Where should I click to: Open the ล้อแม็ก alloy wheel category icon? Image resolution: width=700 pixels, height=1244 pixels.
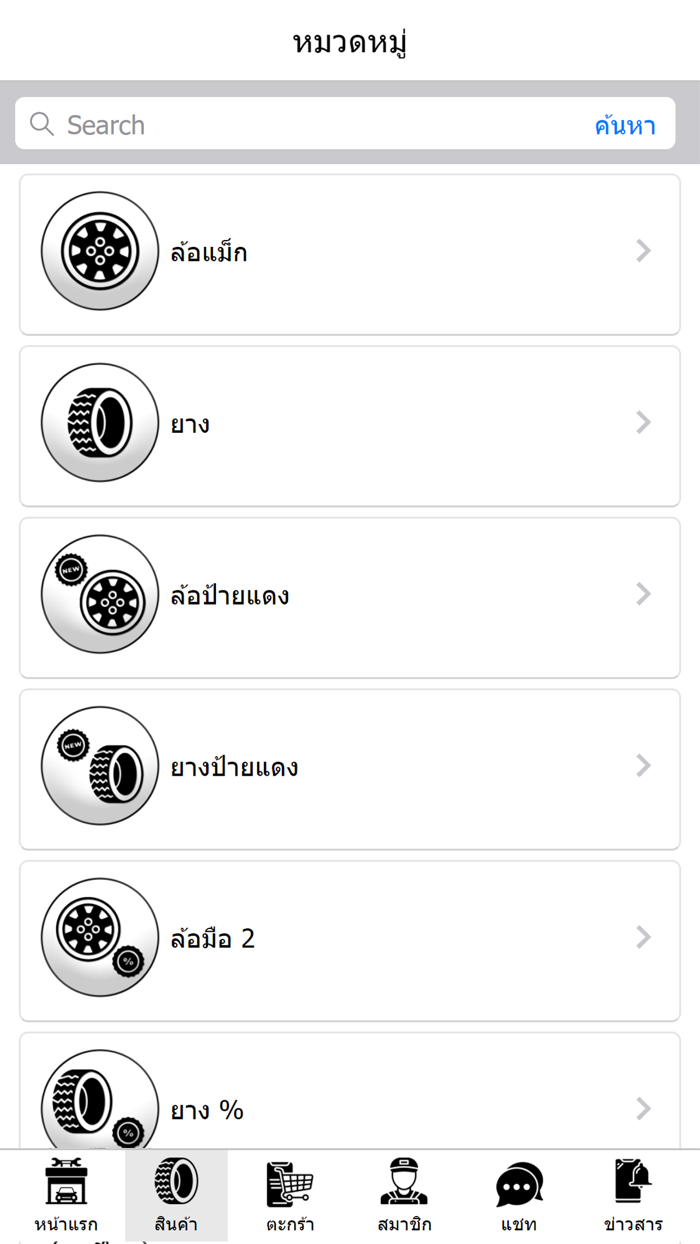[99, 250]
